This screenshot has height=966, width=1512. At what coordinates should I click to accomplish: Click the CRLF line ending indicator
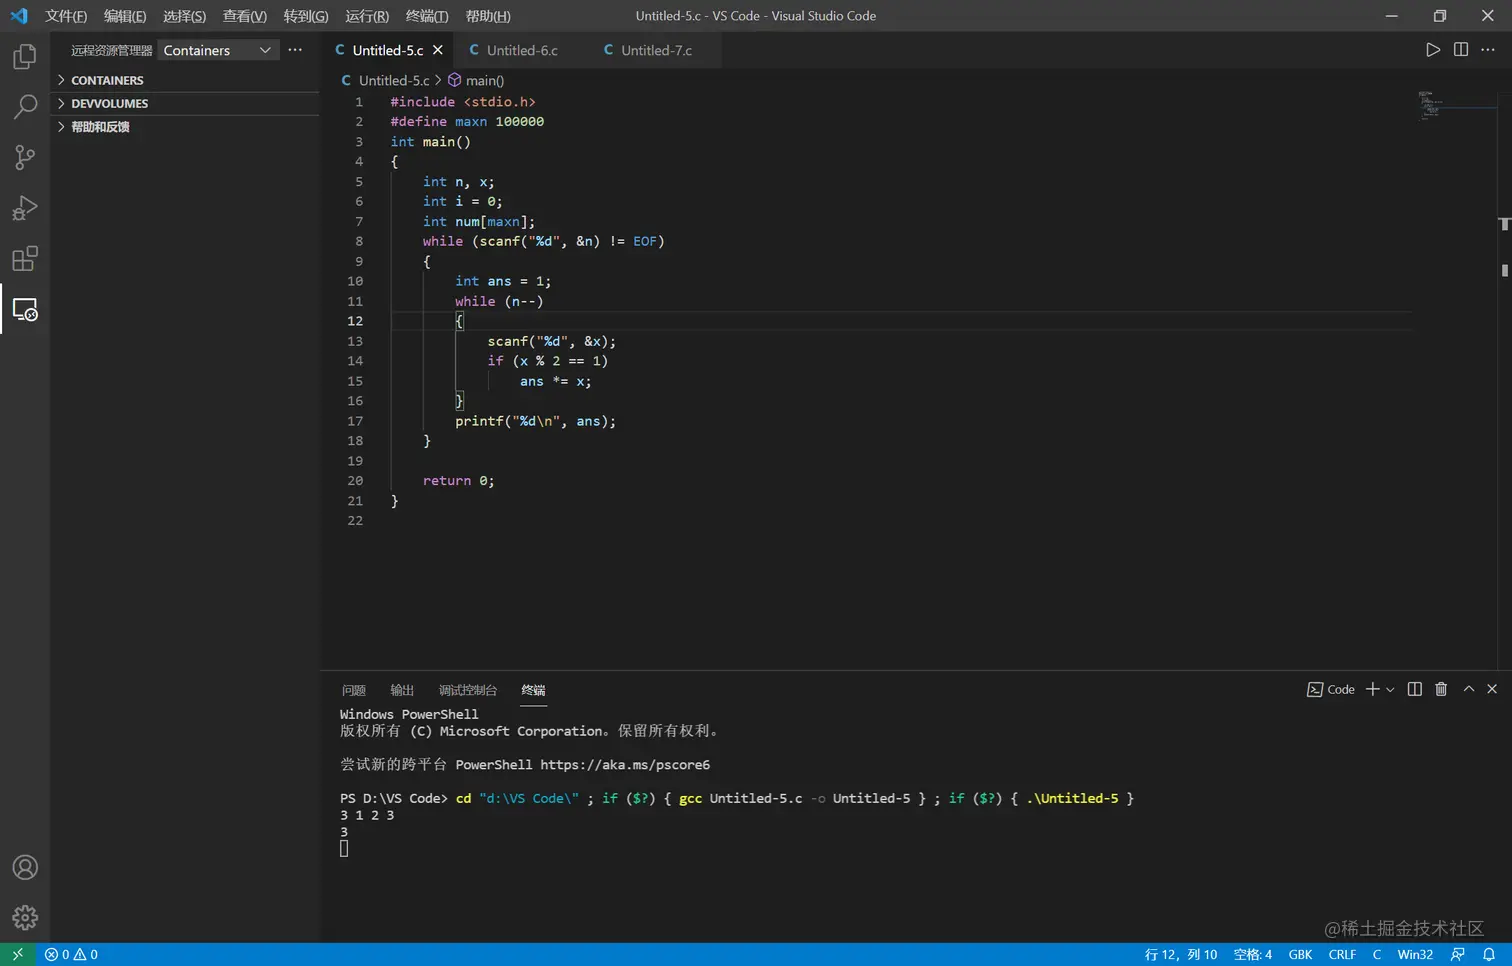tap(1342, 954)
